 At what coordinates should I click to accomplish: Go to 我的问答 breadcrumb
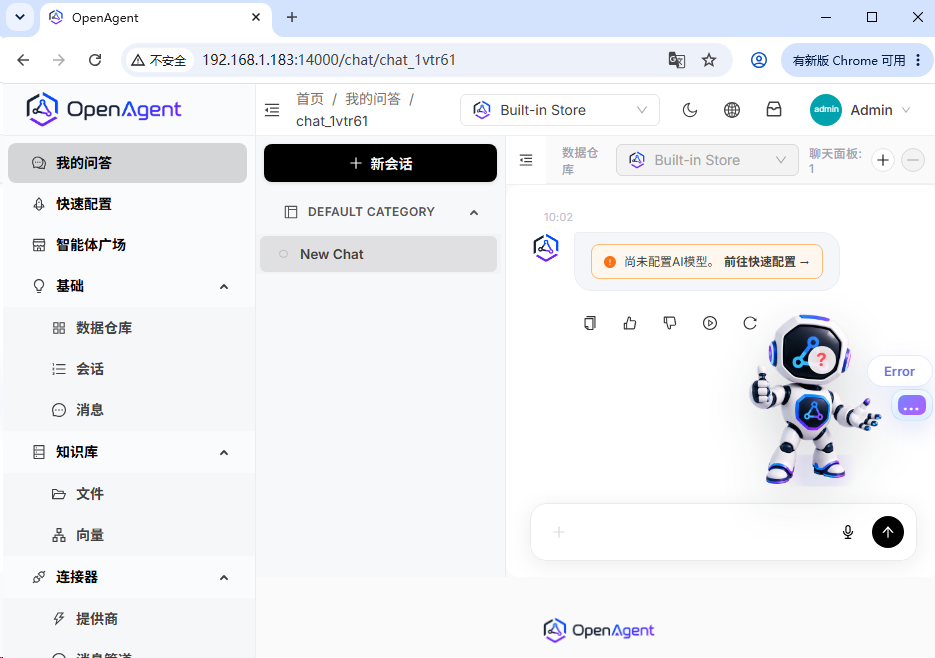point(373,99)
